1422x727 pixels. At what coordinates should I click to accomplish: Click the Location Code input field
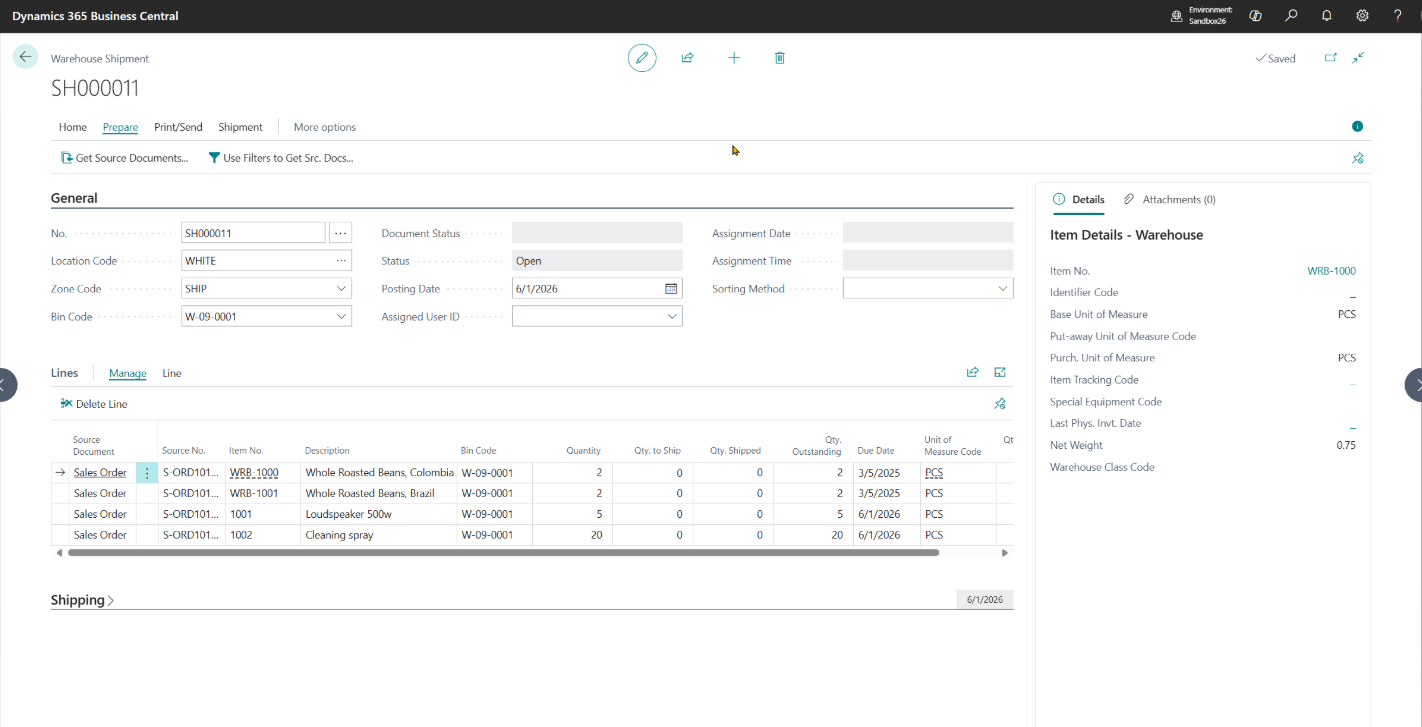(x=257, y=261)
